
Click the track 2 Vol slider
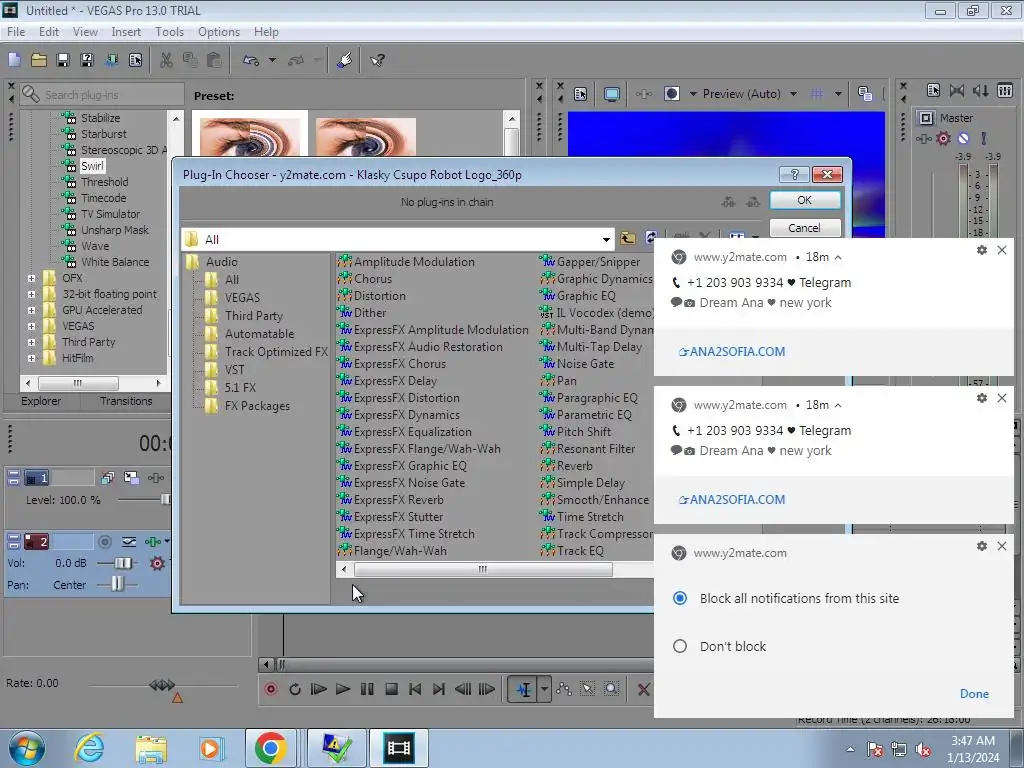(123, 563)
